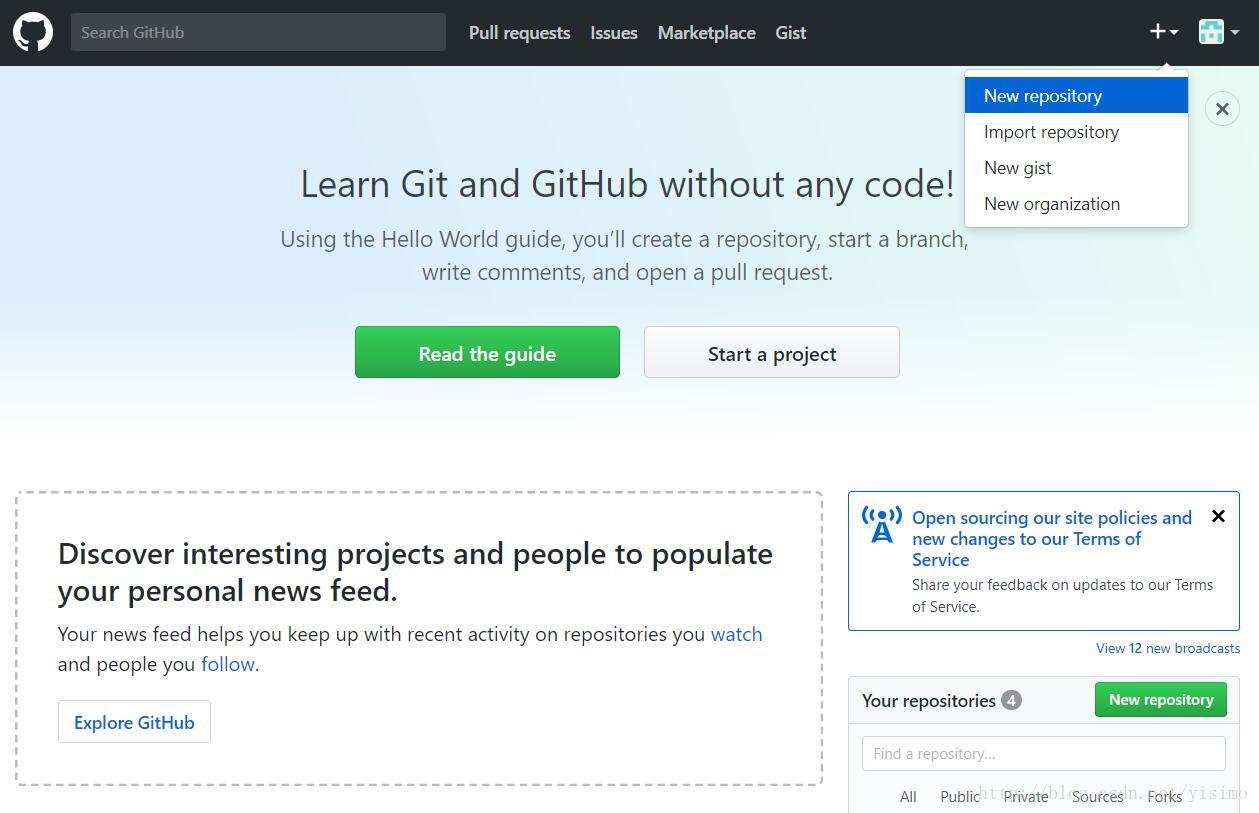Go to Issues in the top navigation

pyautogui.click(x=614, y=33)
